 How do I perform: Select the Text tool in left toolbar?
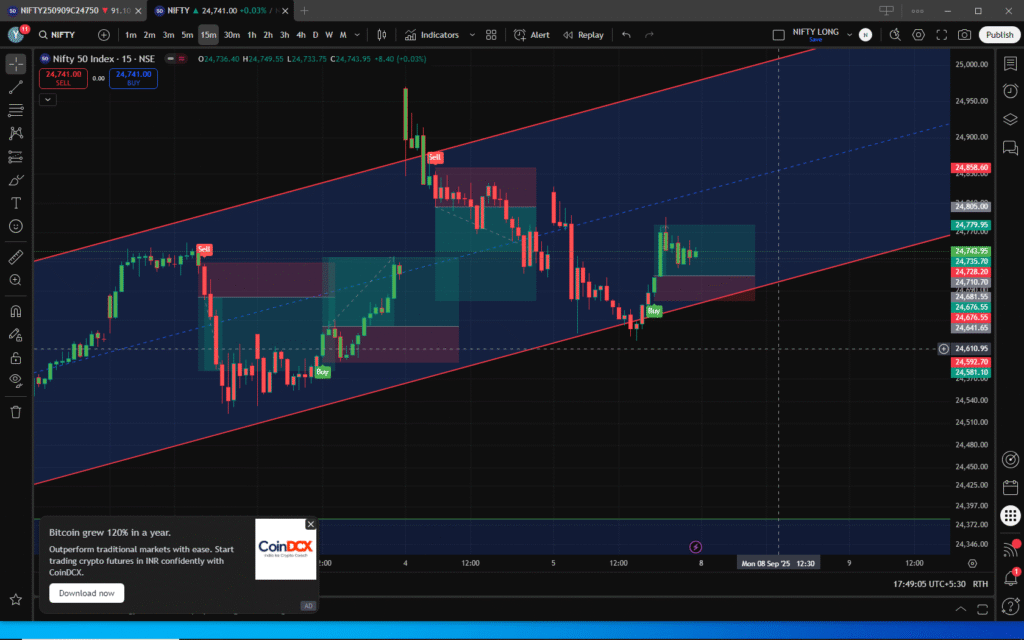[16, 203]
